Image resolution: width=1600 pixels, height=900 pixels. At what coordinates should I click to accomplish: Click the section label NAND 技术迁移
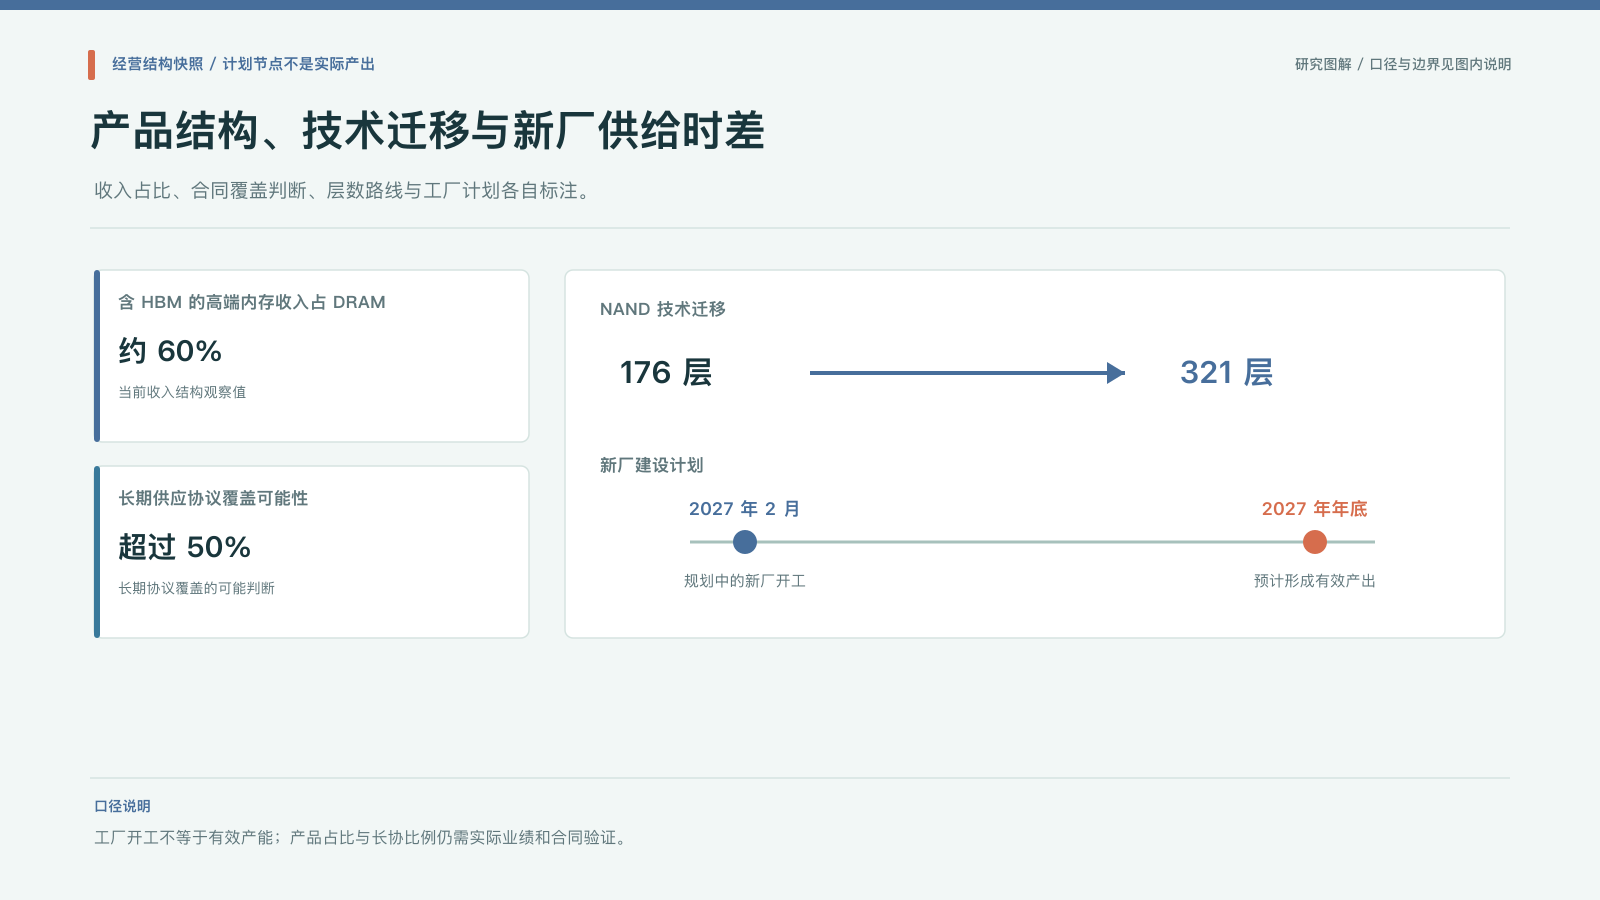pyautogui.click(x=663, y=309)
